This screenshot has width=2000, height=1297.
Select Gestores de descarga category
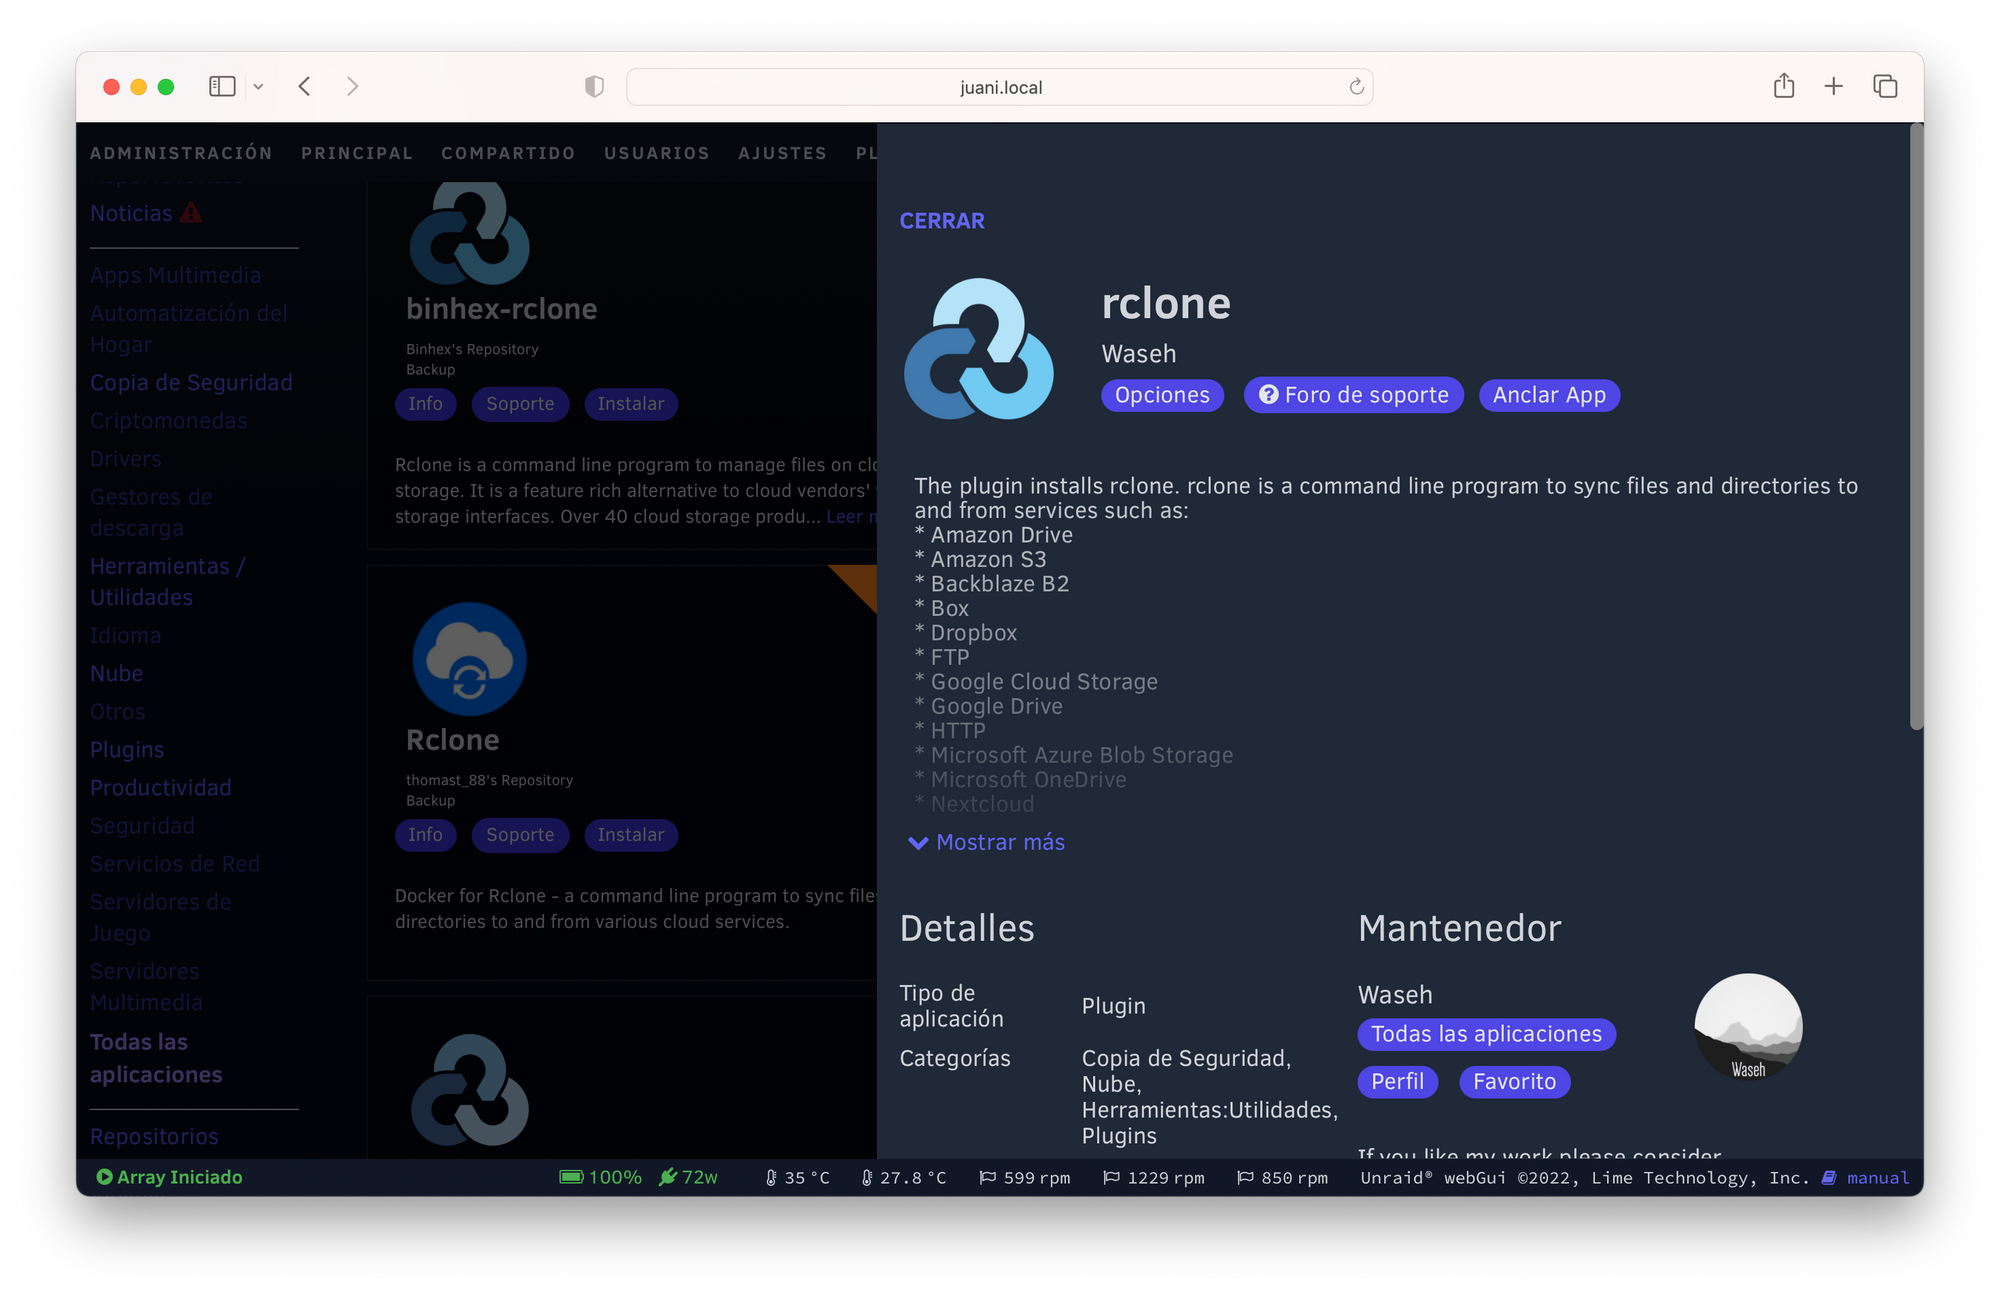pyautogui.click(x=151, y=512)
